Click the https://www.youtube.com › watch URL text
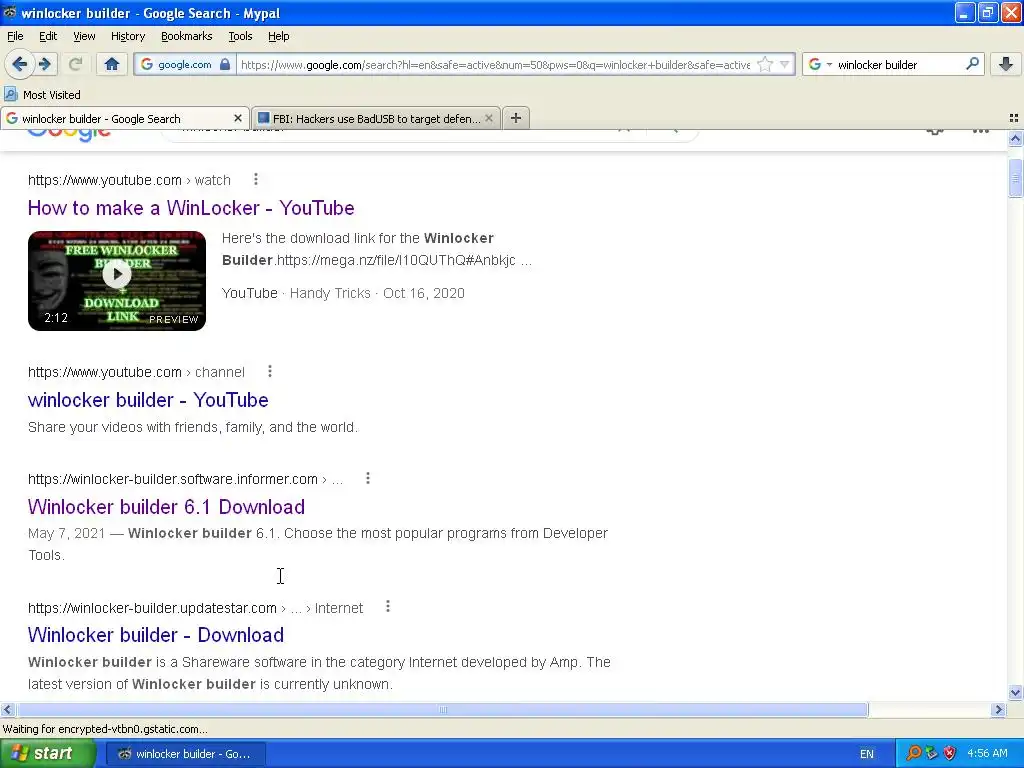The height and width of the screenshot is (768, 1024). coord(129,180)
